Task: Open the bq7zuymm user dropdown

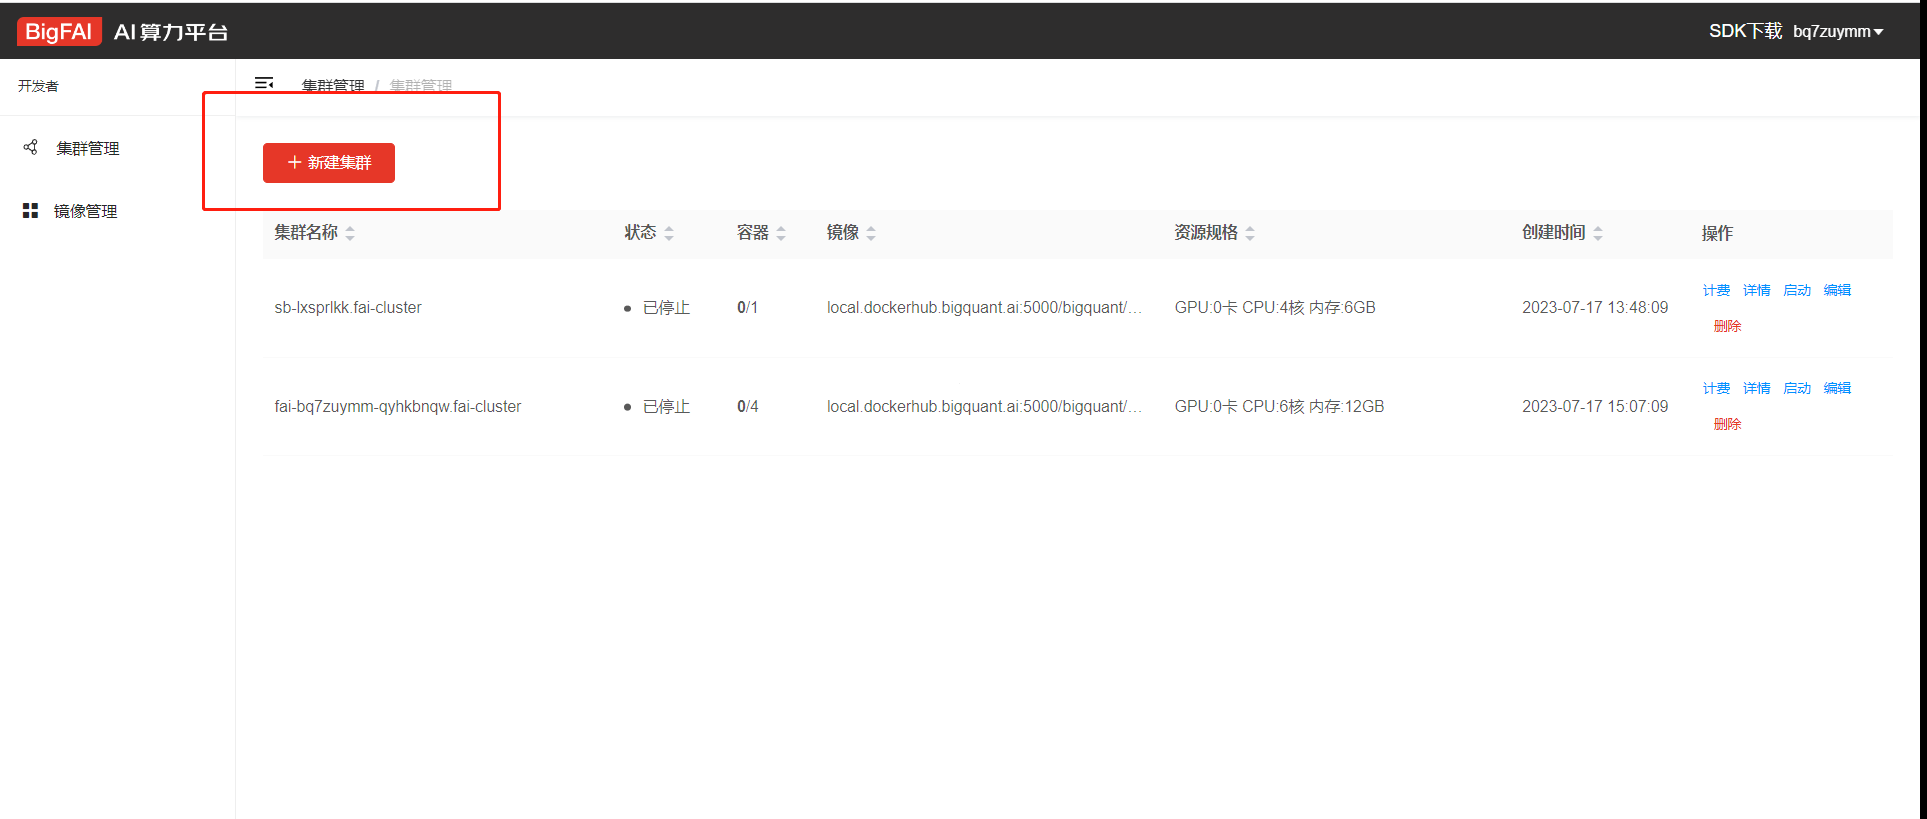Action: [x=1837, y=32]
